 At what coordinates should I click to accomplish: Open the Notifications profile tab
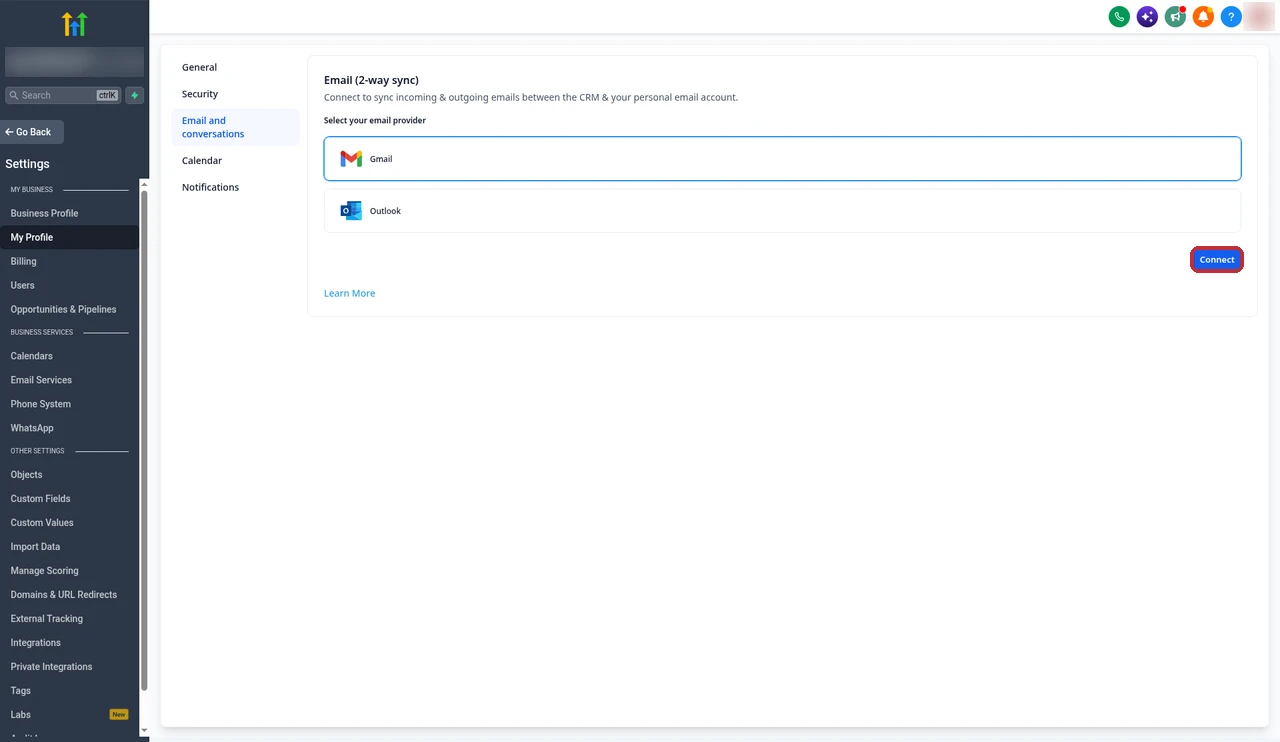[x=210, y=187]
